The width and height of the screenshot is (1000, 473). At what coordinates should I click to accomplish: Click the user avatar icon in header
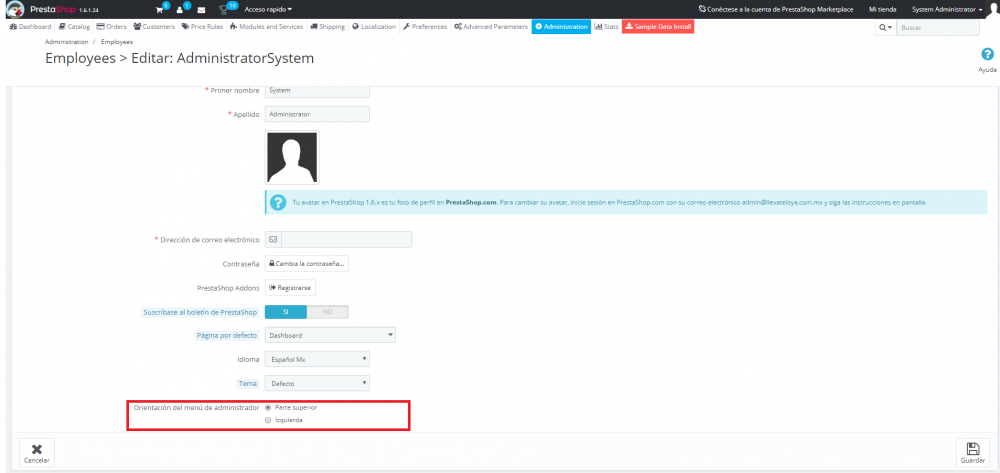tap(992, 10)
